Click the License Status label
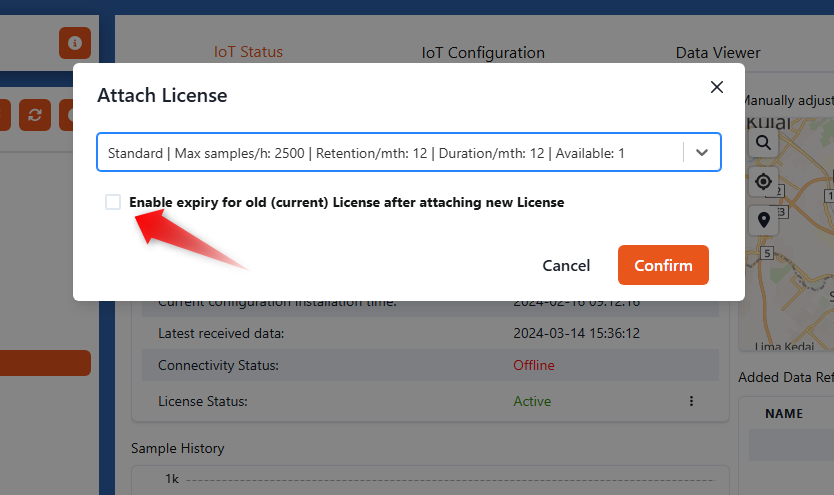Screen dimensions: 834x495 point(203,401)
